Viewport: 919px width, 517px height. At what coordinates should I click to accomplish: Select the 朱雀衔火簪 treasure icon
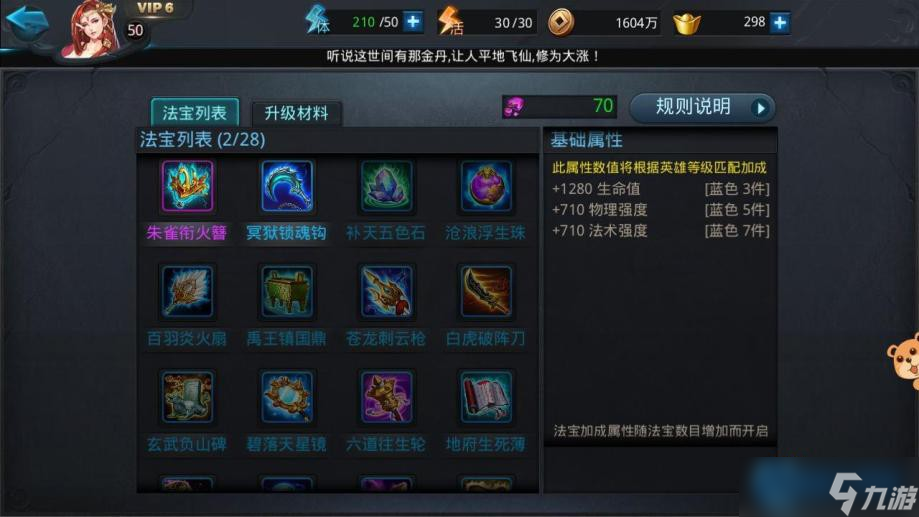(x=188, y=186)
